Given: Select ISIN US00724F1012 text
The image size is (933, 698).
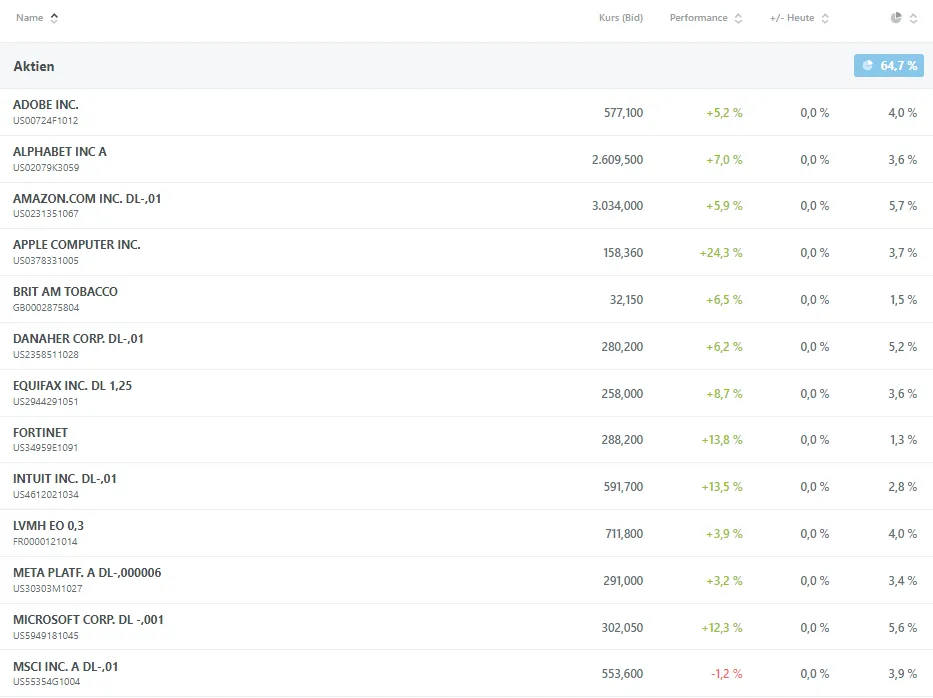Looking at the screenshot, I should pyautogui.click(x=45, y=121).
